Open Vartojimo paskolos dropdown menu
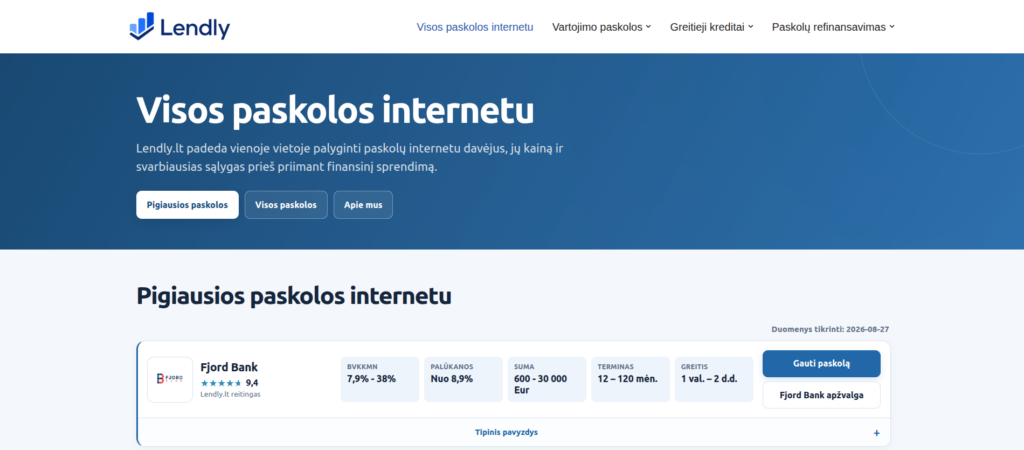Screen dimensions: 1024x450 click(x=601, y=27)
